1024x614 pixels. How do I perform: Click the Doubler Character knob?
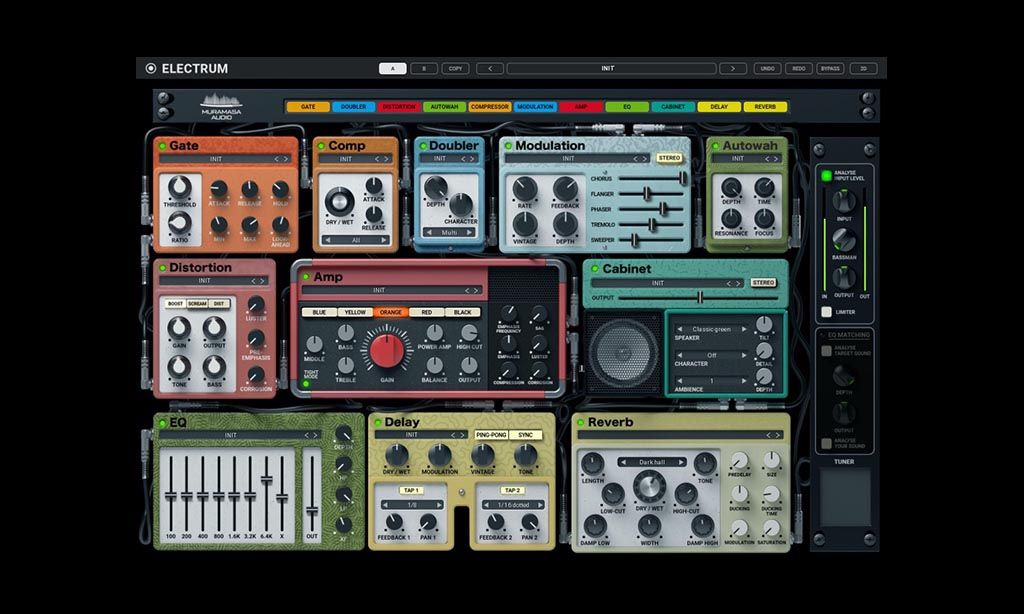pos(460,204)
